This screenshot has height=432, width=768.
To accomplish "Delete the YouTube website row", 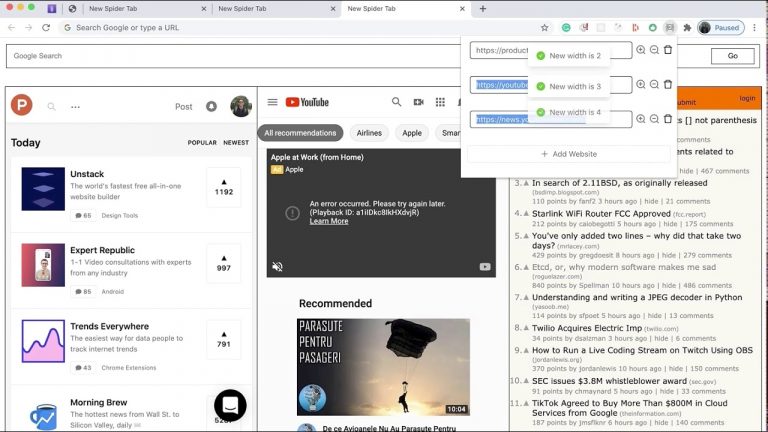I will pyautogui.click(x=668, y=84).
